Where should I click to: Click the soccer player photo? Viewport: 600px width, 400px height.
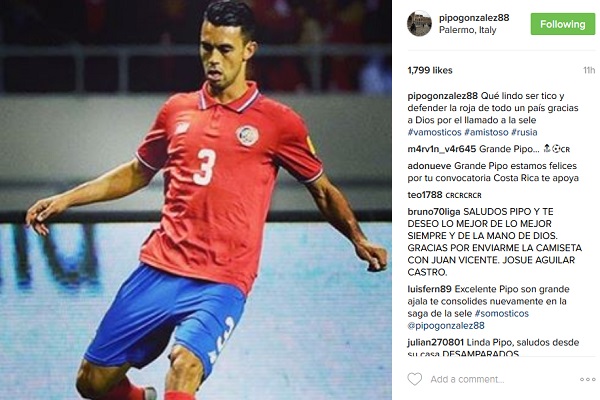(x=196, y=200)
